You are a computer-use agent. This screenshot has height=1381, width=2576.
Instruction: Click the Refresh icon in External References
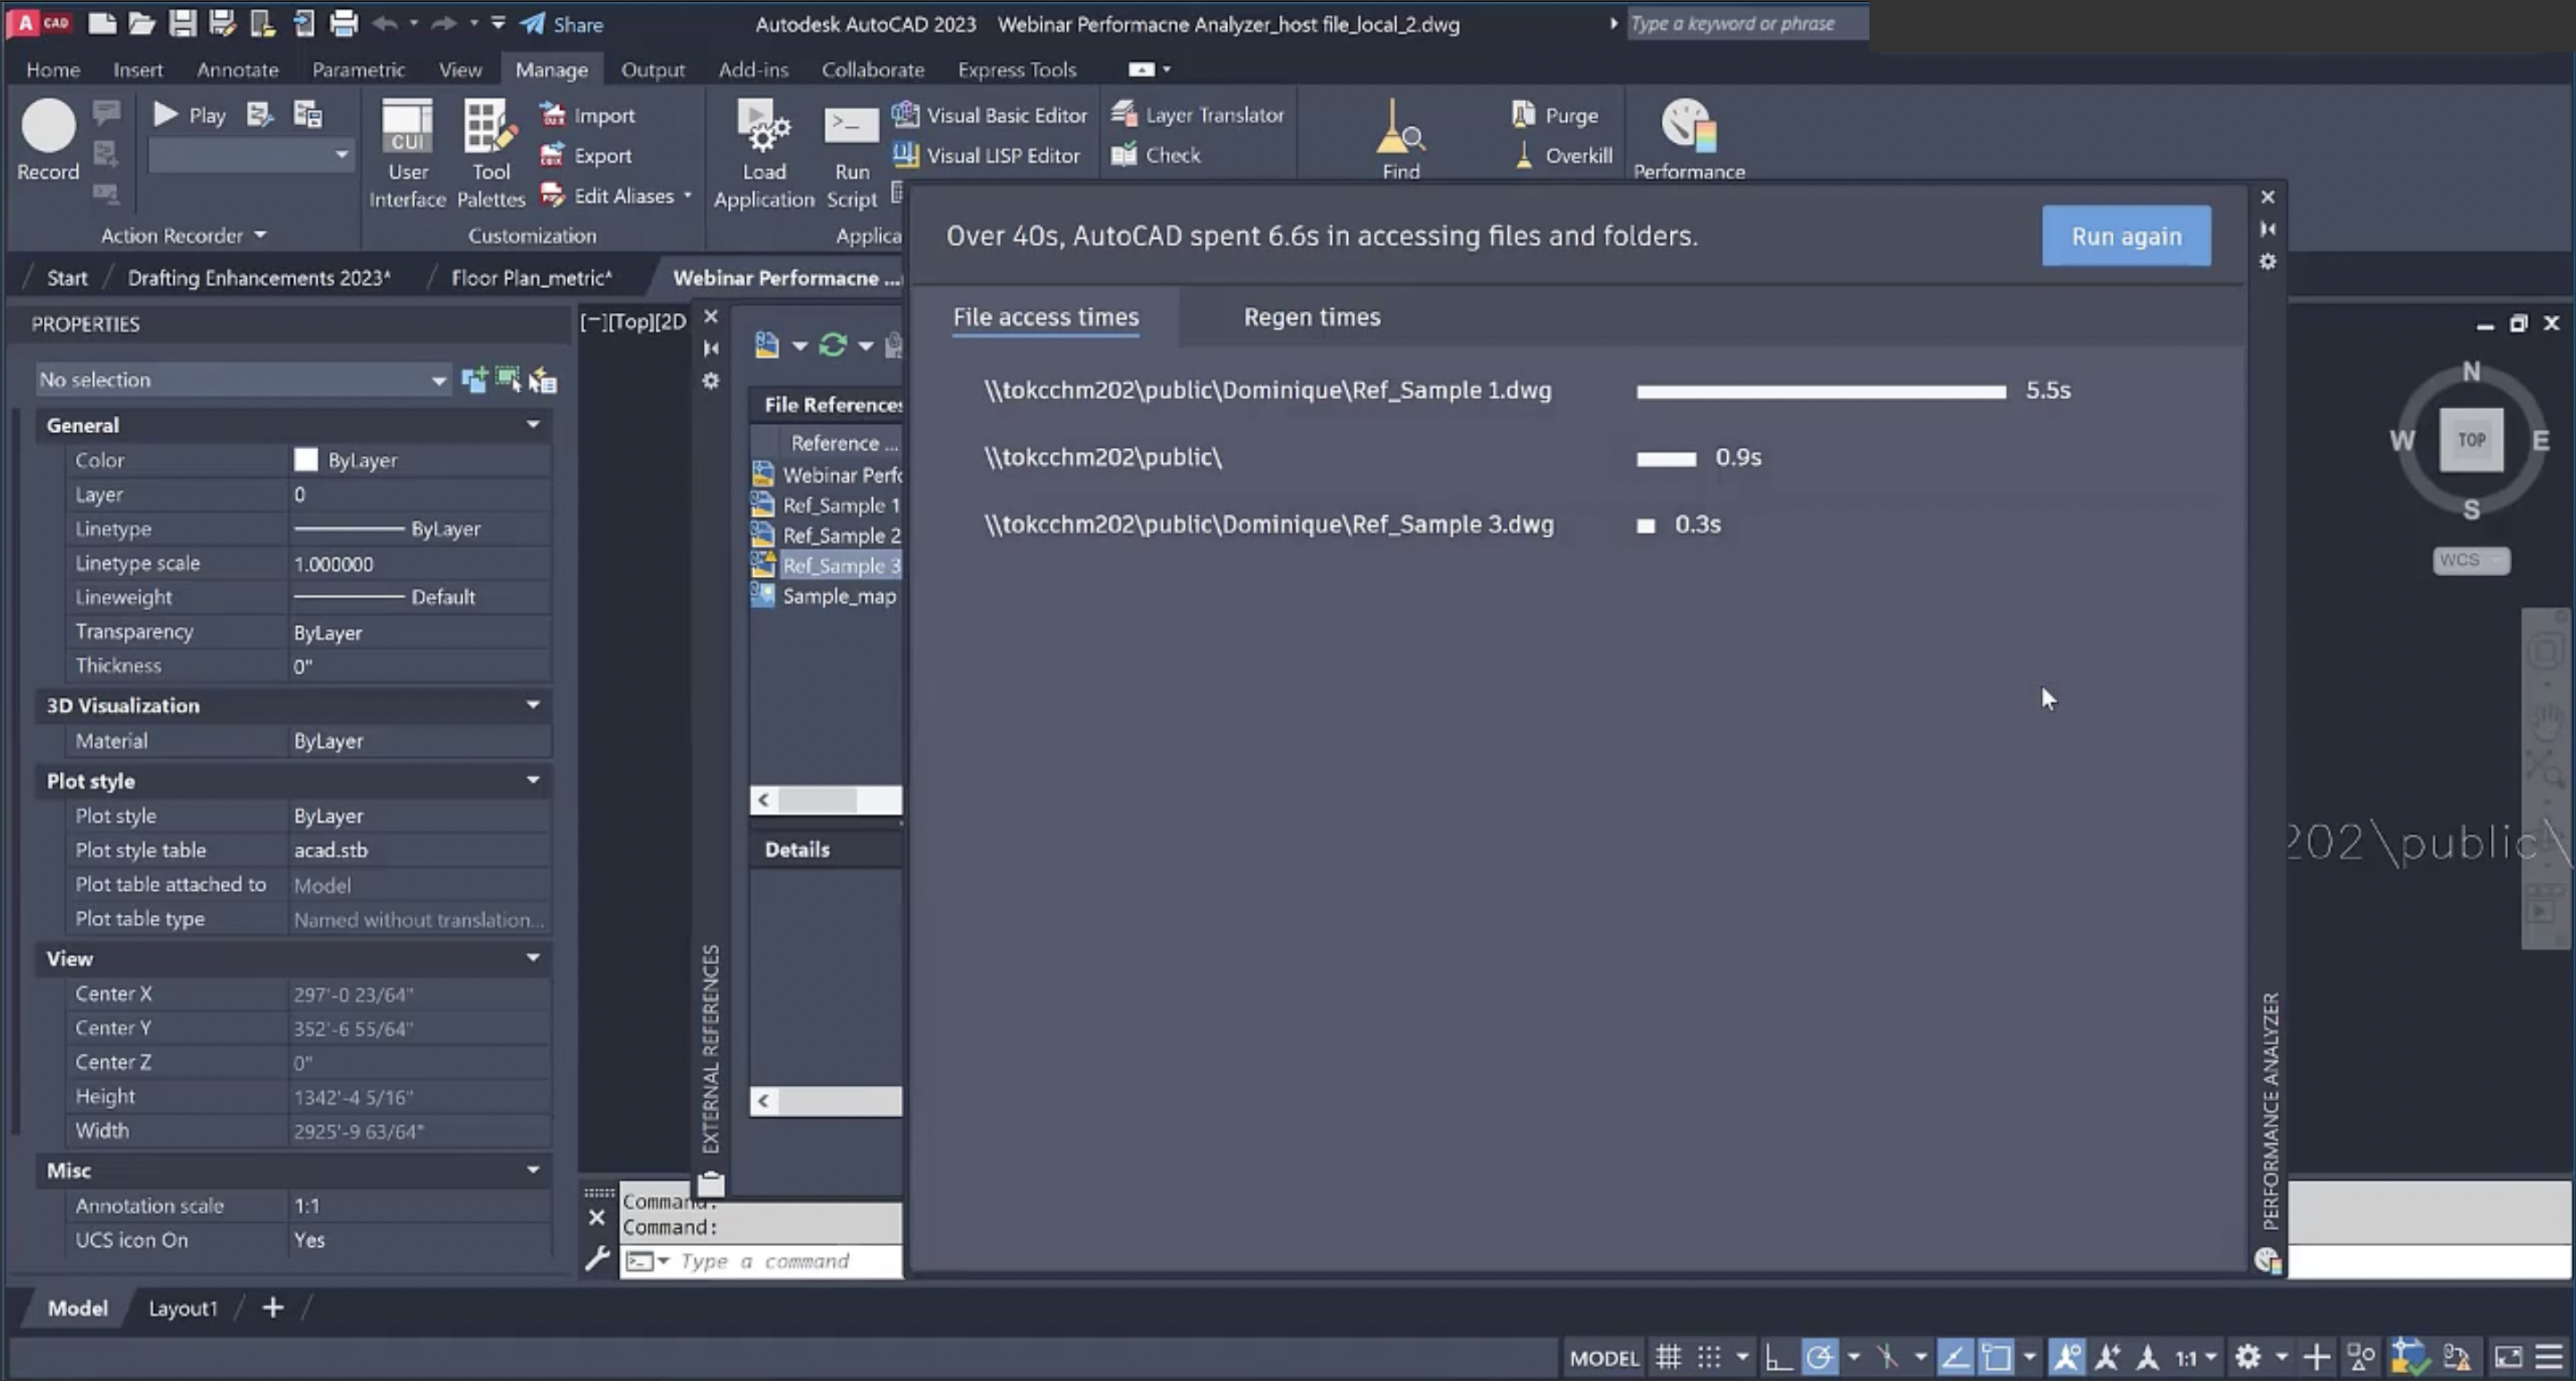[833, 345]
